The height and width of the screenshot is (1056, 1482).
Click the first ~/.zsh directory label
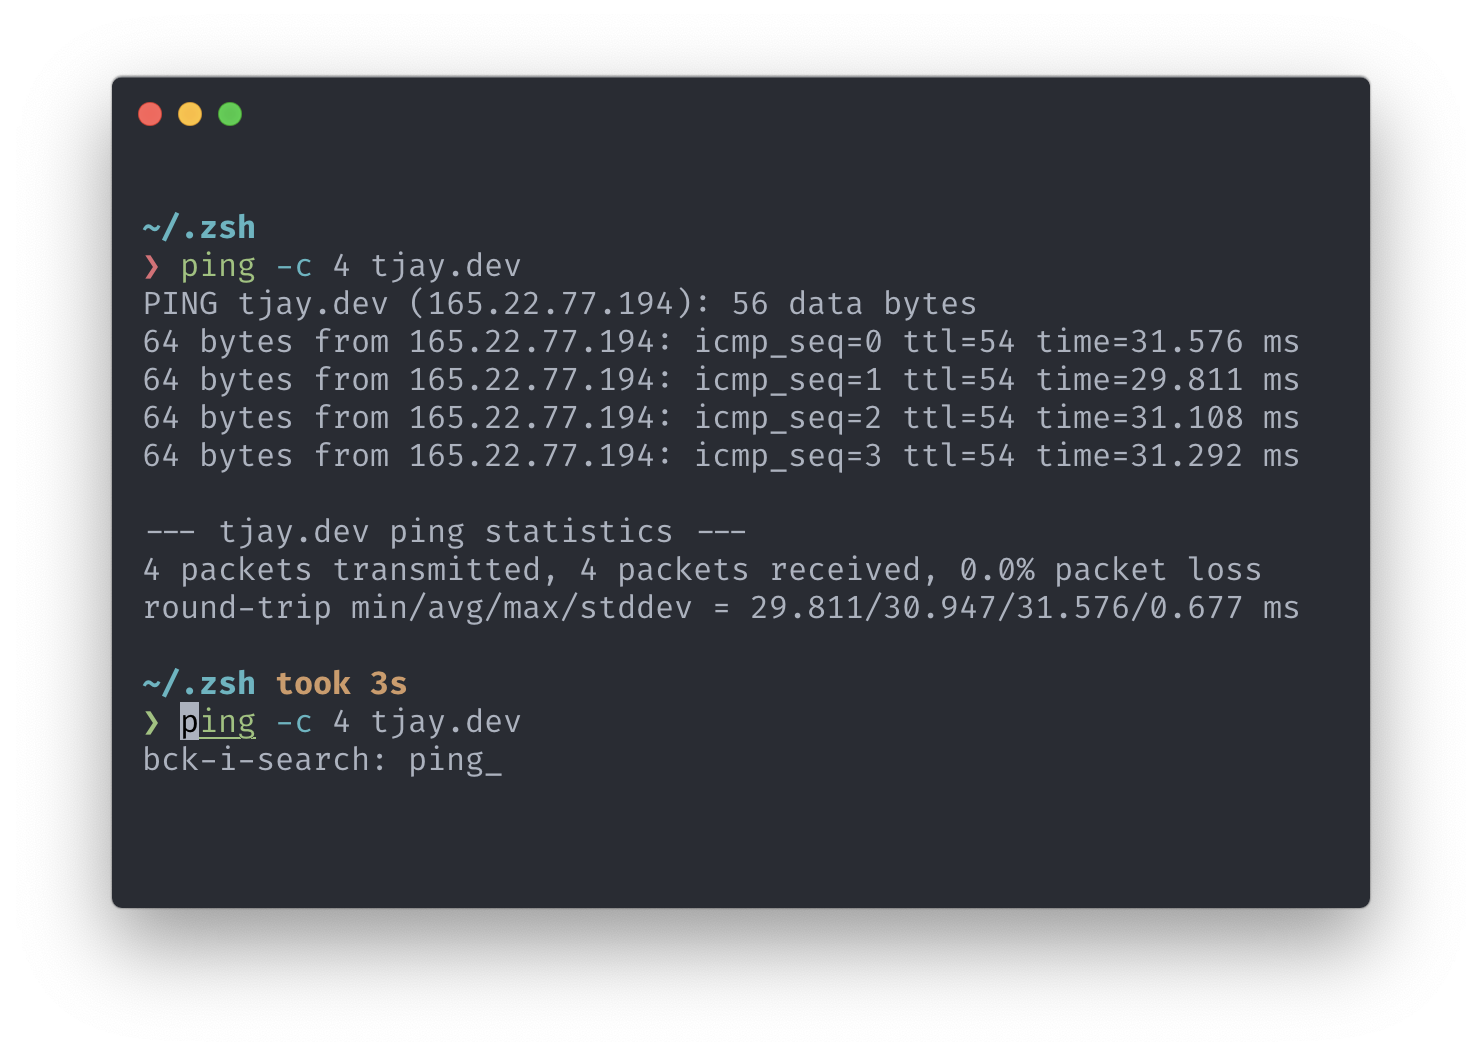[199, 228]
